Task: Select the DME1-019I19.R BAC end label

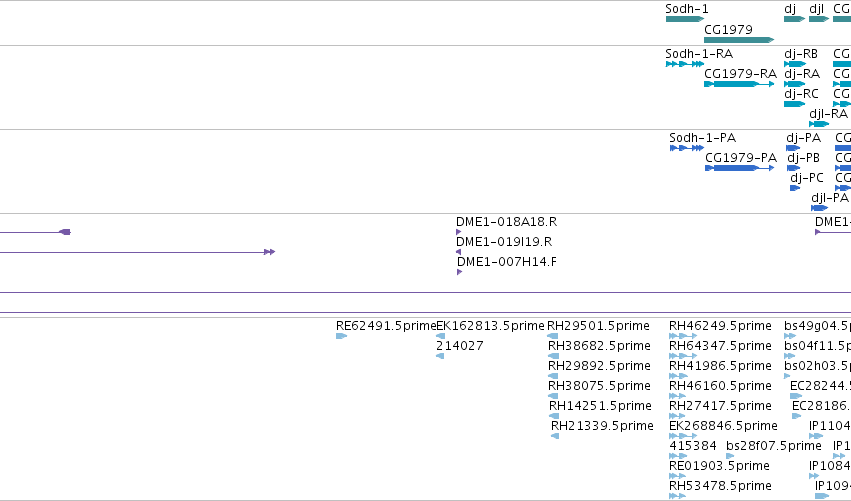Action: [x=504, y=242]
